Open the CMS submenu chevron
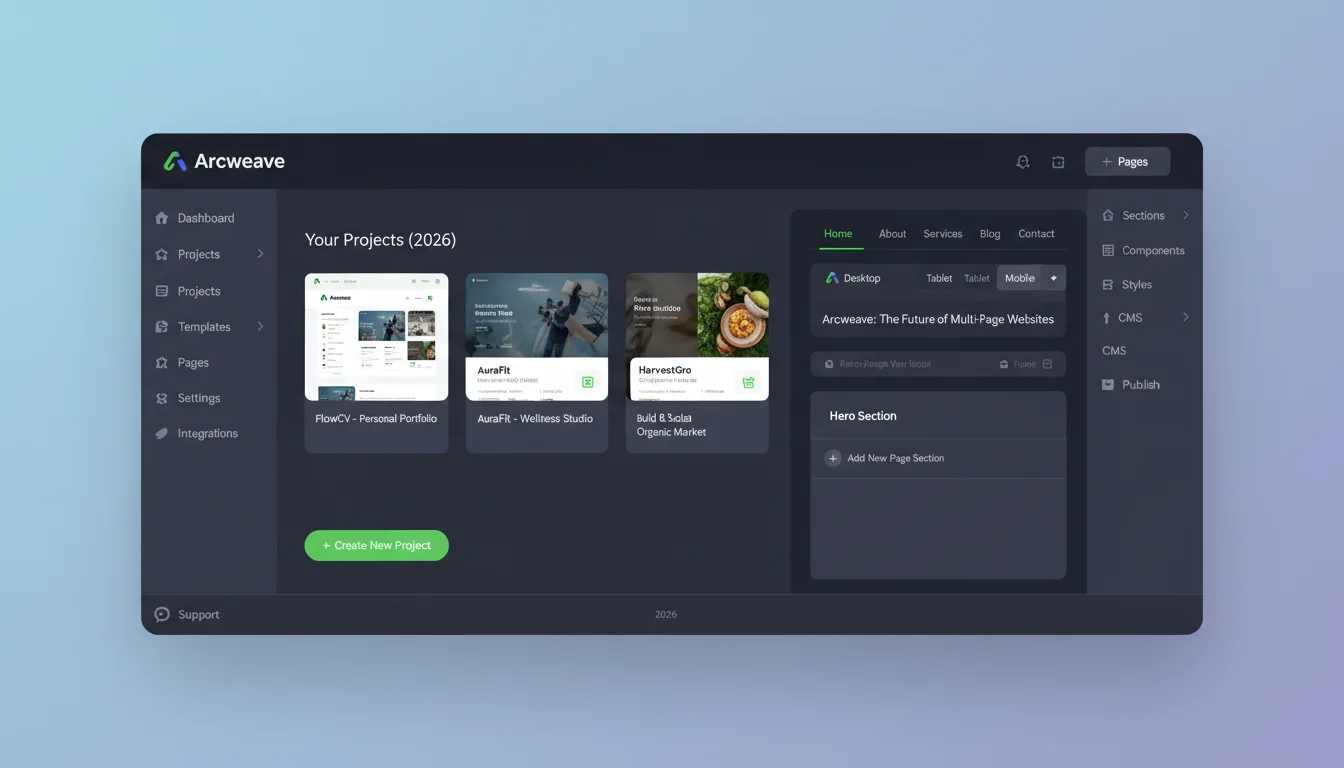This screenshot has height=768, width=1344. (x=1186, y=317)
